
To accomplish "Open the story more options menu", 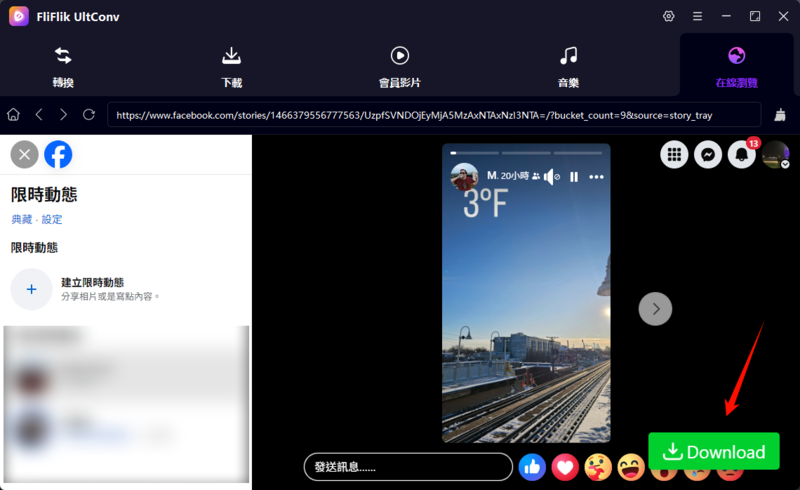I will click(596, 177).
